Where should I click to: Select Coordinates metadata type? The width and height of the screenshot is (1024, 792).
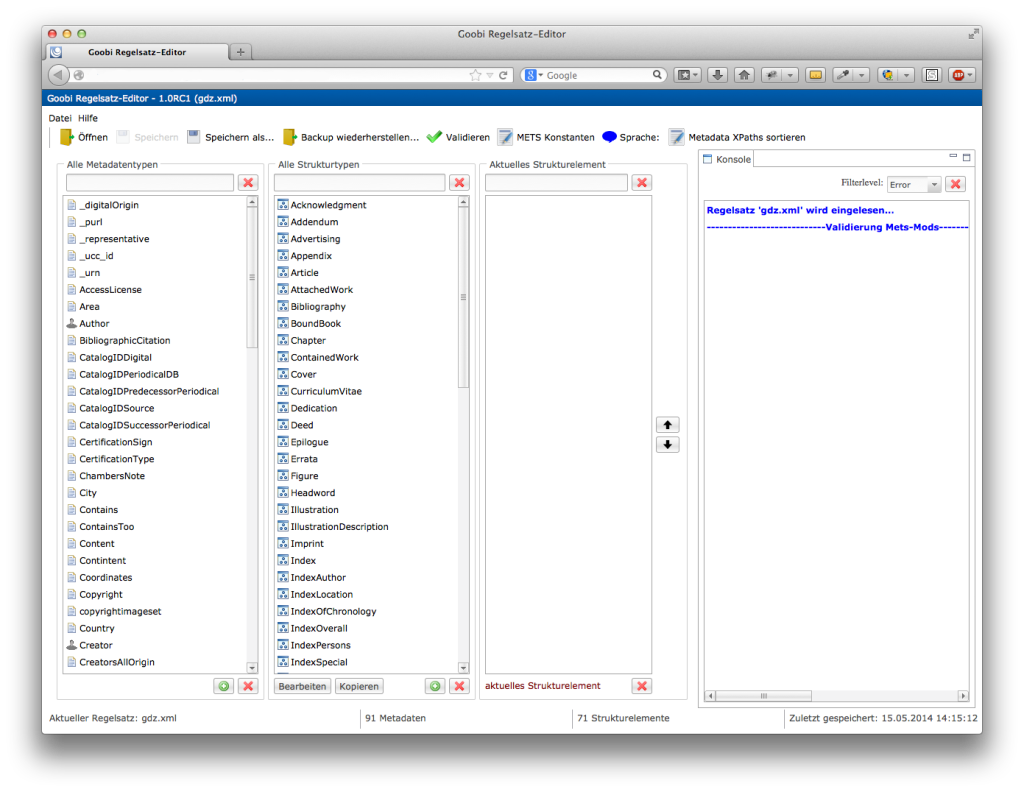106,578
